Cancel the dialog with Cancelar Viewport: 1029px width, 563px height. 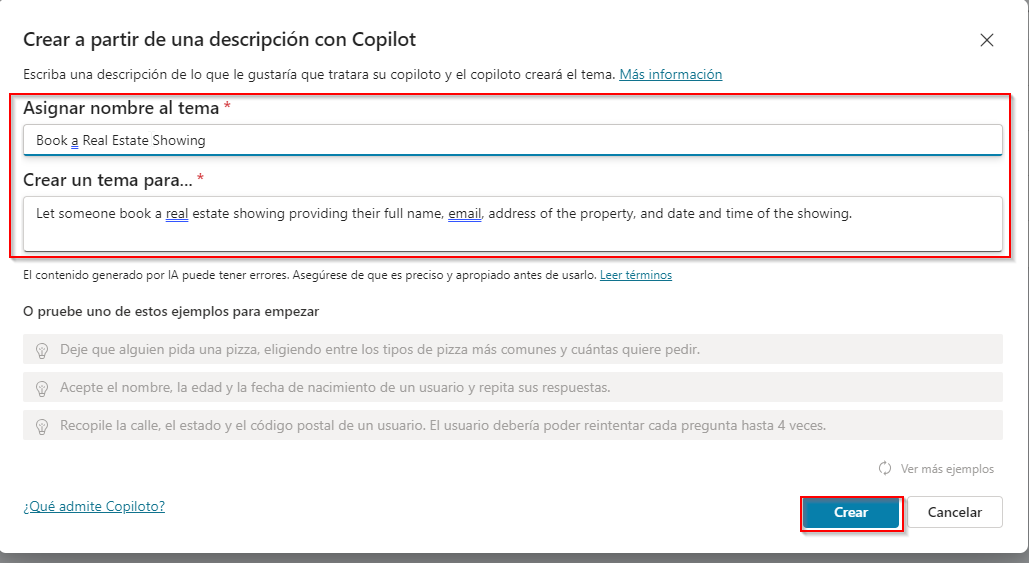pos(955,512)
